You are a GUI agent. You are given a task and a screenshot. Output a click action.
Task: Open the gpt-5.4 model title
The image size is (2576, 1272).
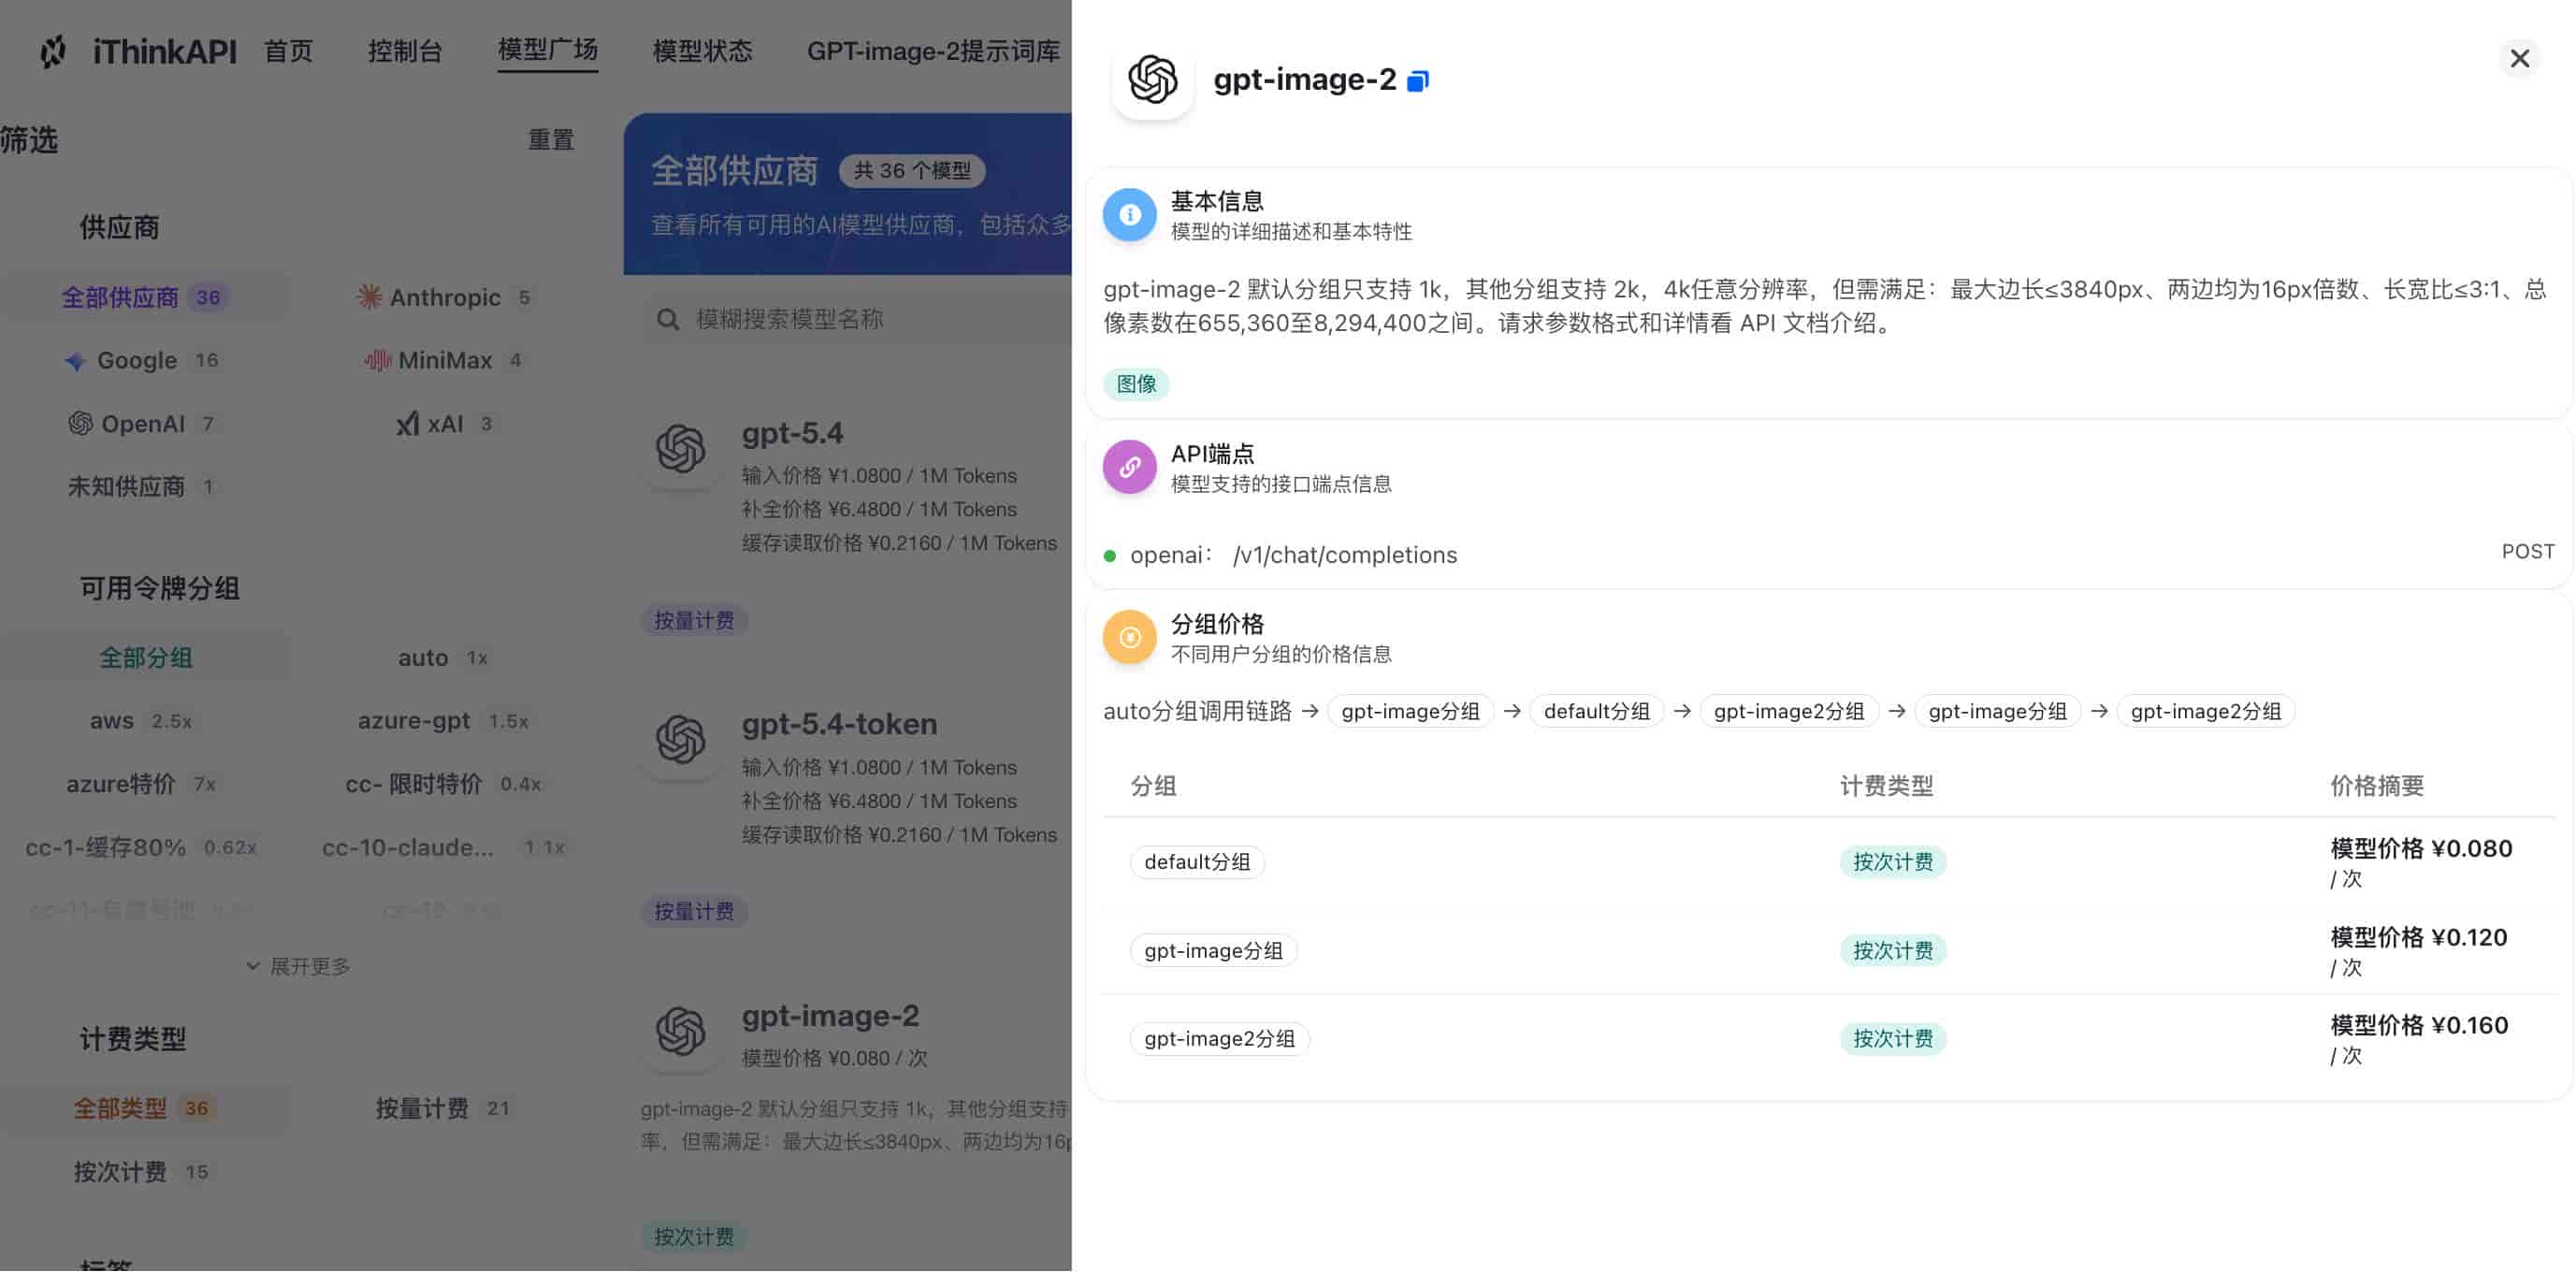click(x=792, y=433)
